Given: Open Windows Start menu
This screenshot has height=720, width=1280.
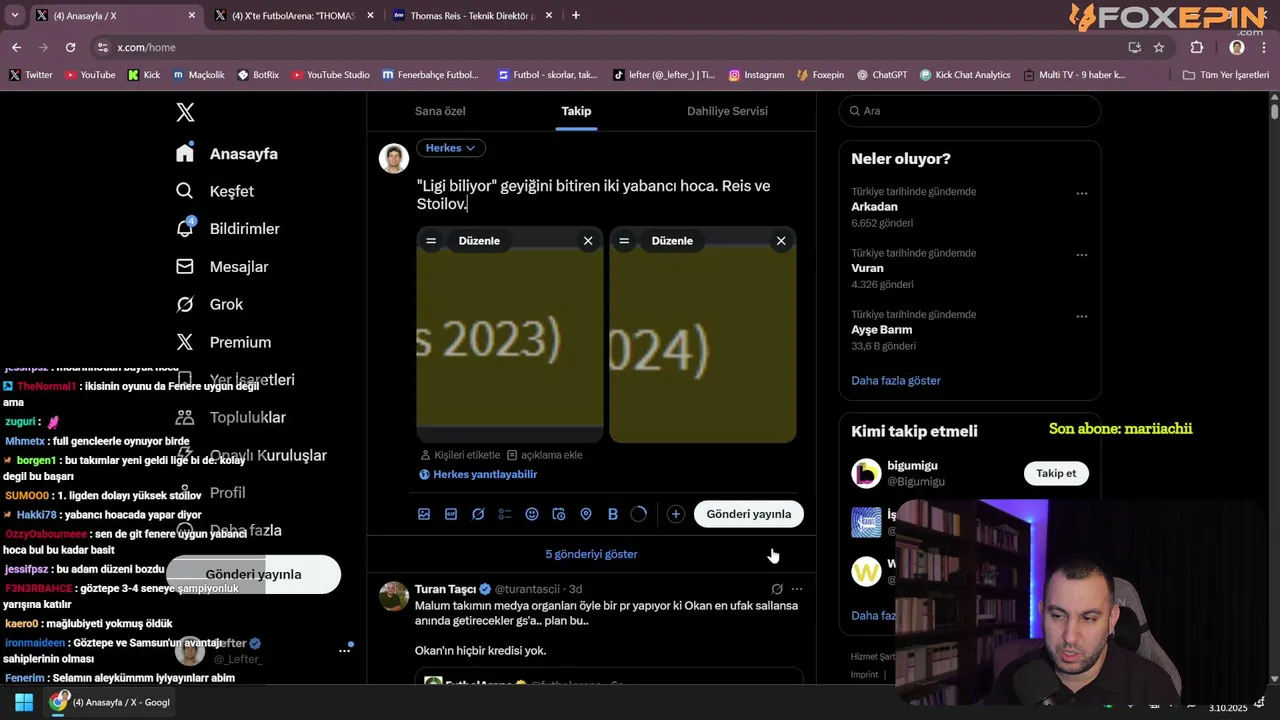Looking at the screenshot, I should pyautogui.click(x=24, y=702).
